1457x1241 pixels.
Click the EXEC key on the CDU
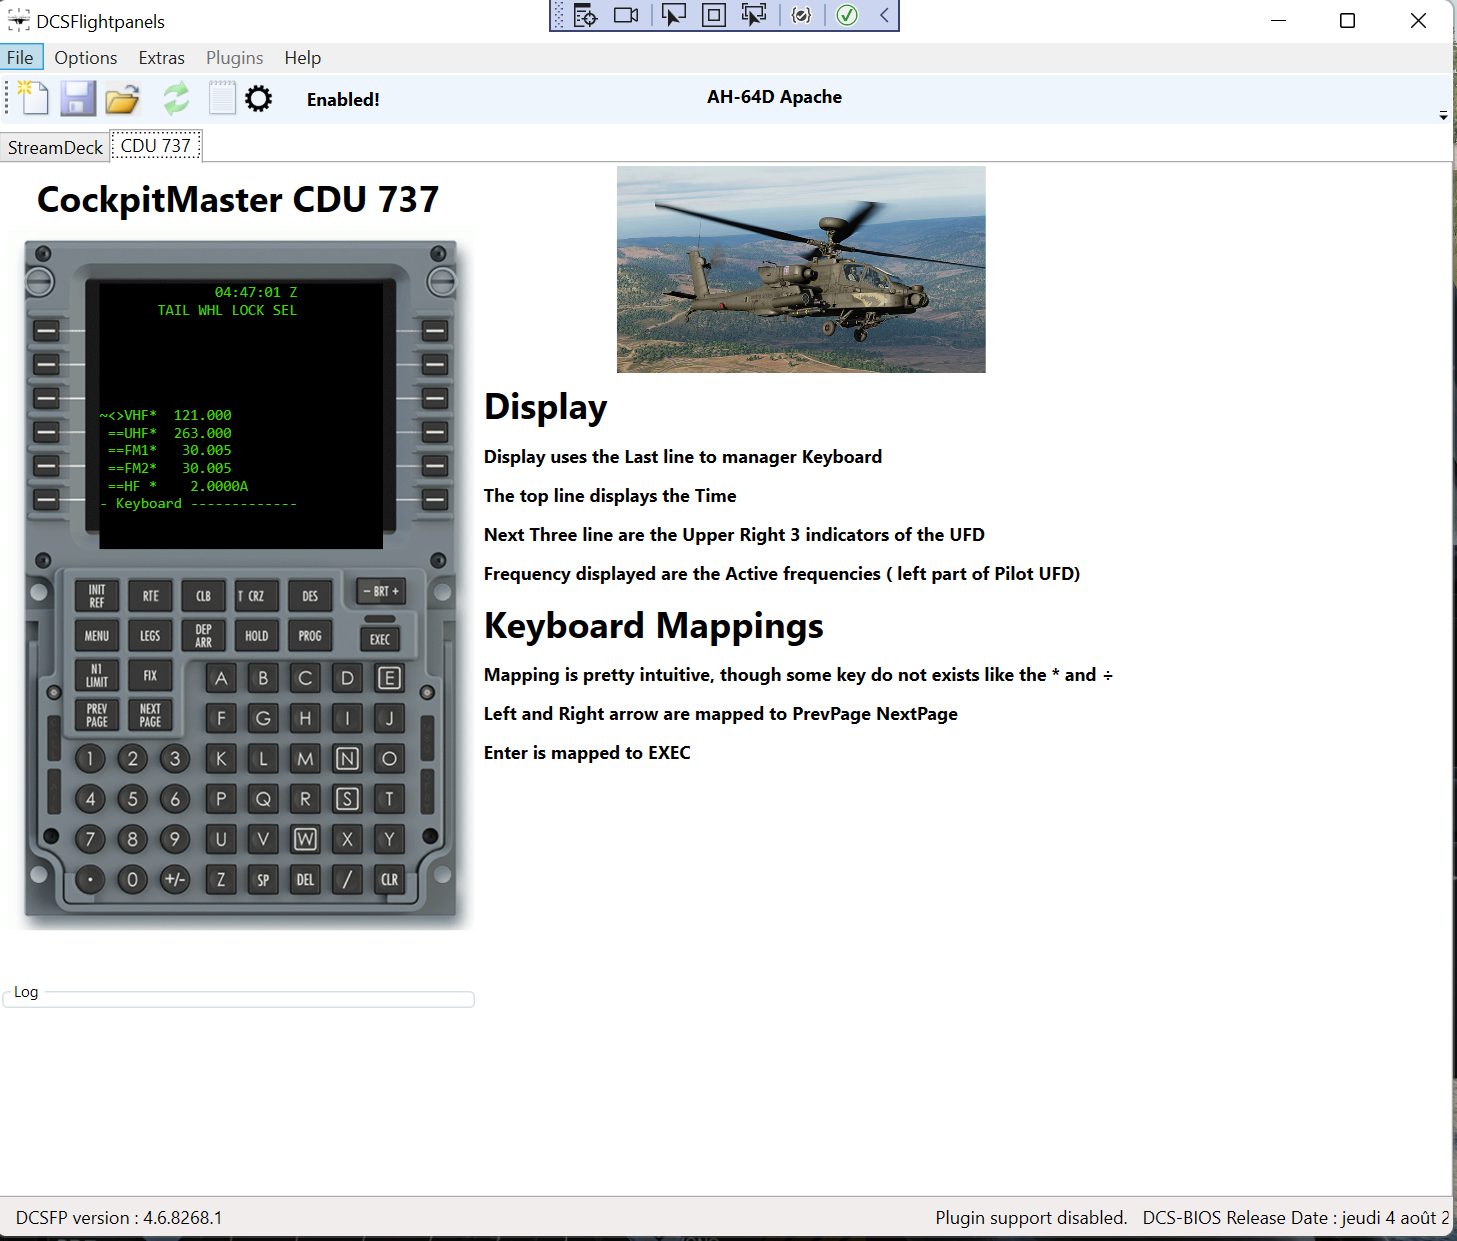click(x=380, y=639)
